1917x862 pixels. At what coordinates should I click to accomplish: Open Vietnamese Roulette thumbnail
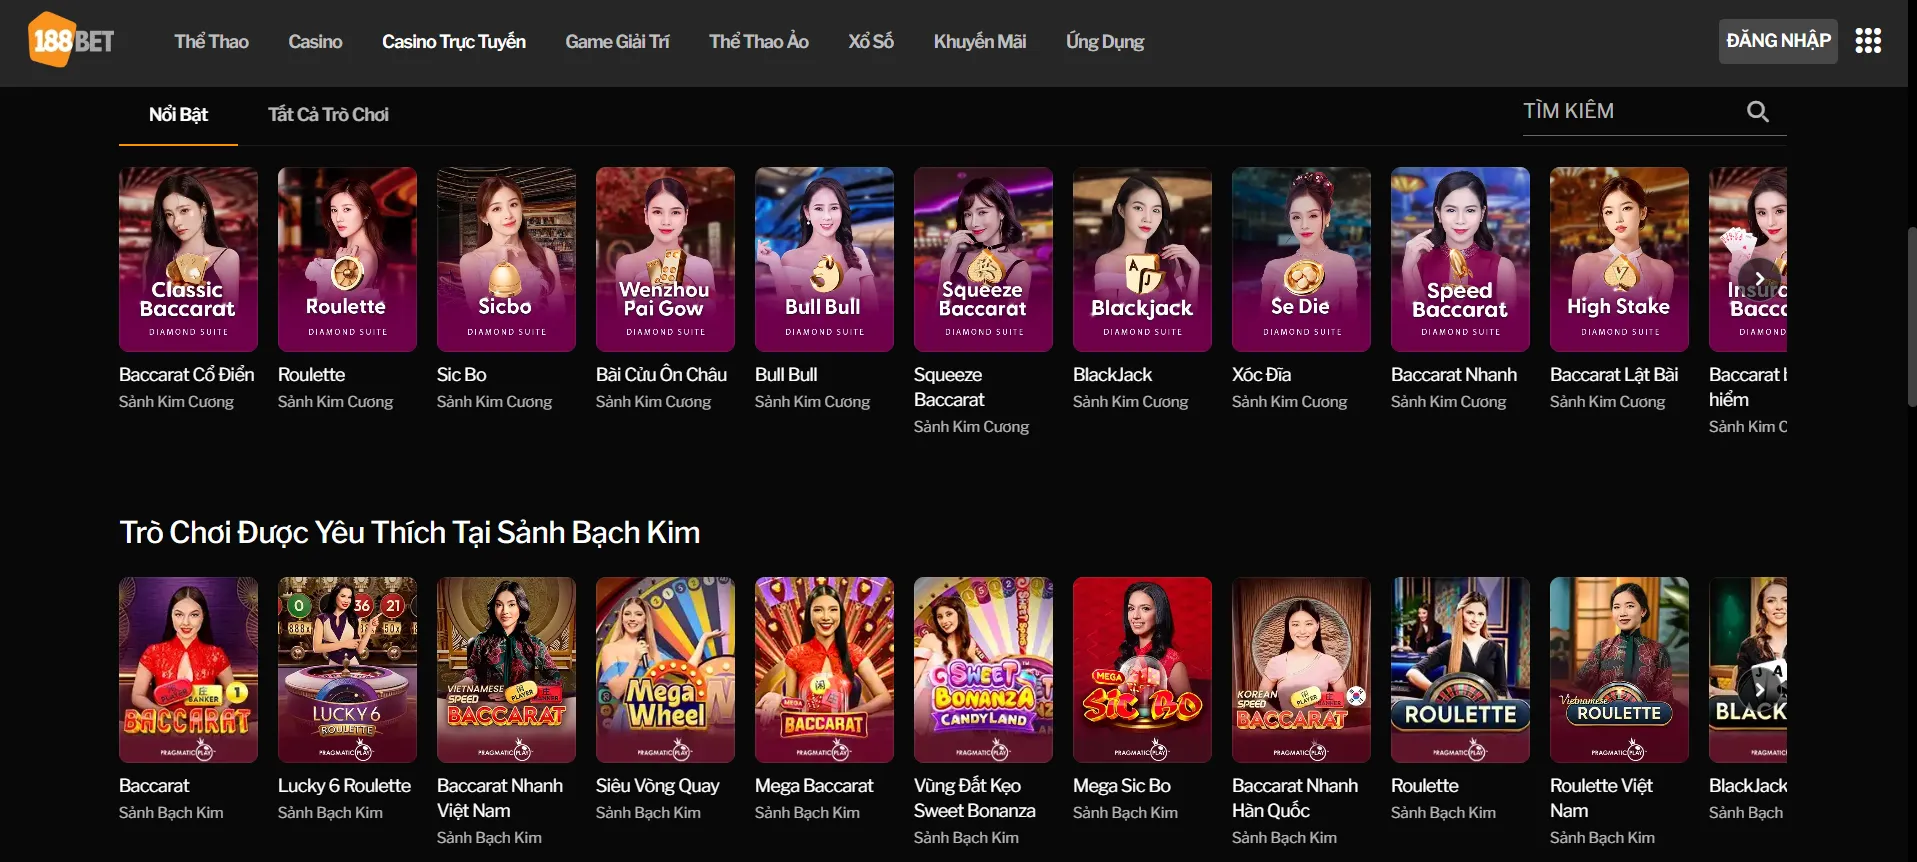(1619, 670)
